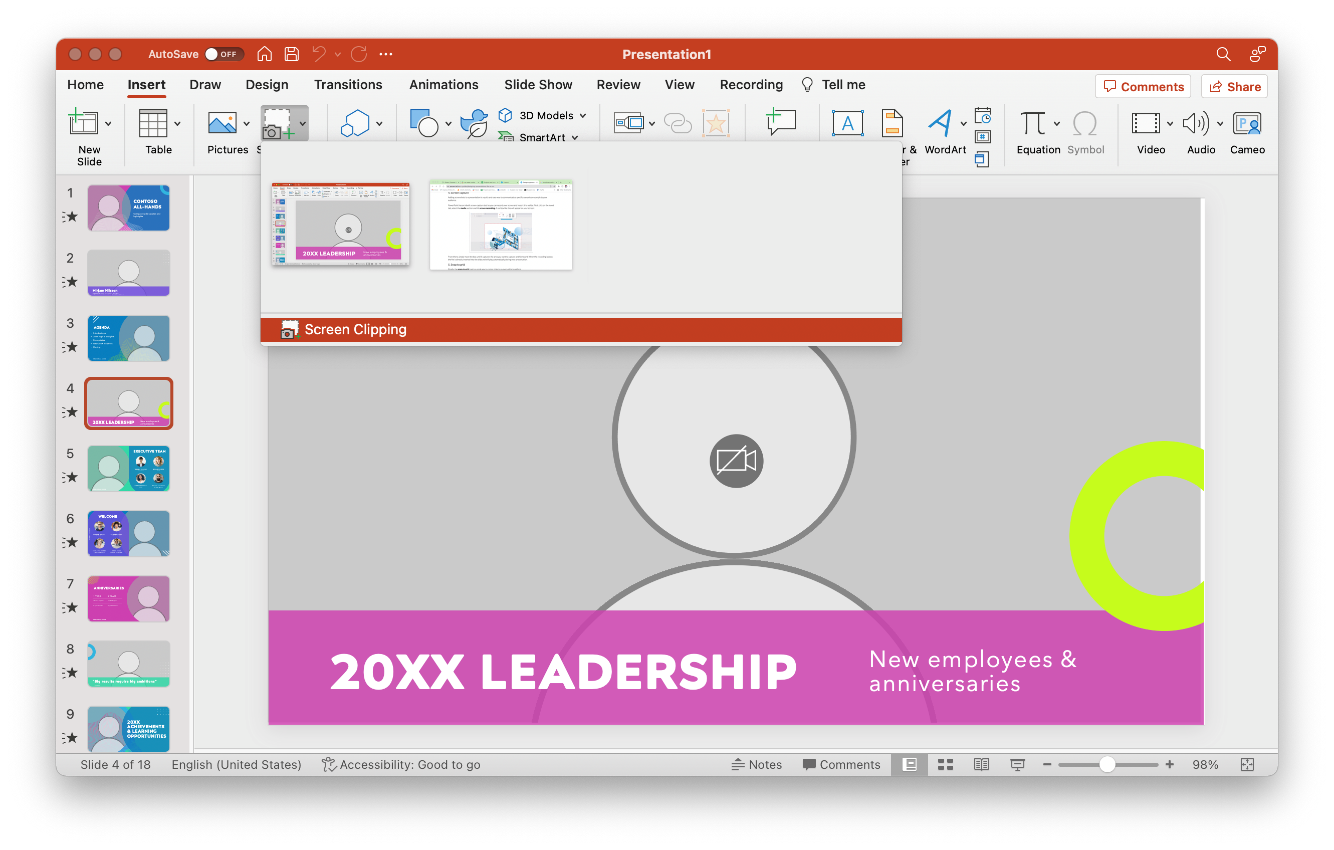The height and width of the screenshot is (850, 1334).
Task: Click Accessibility: Good to go status
Action: tap(400, 764)
